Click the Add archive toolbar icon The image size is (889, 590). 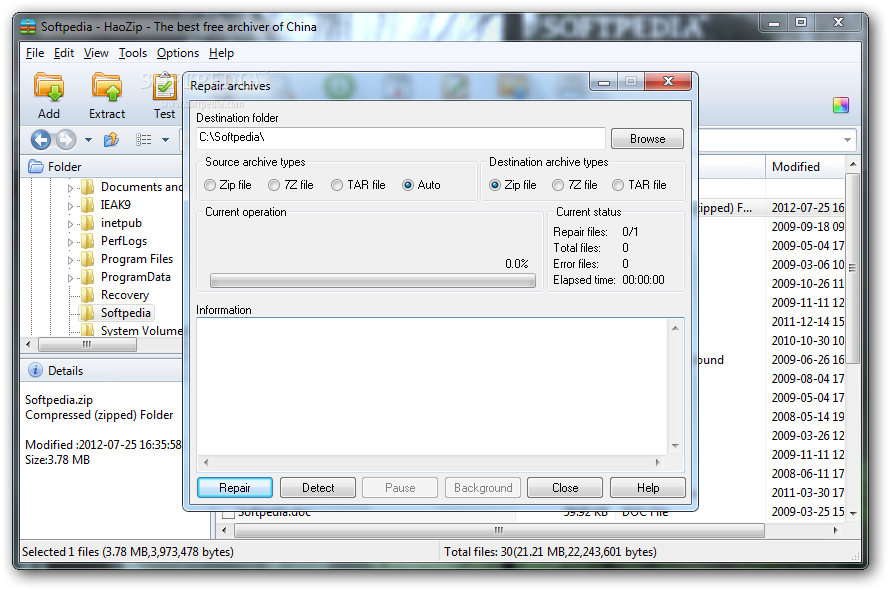coord(49,87)
